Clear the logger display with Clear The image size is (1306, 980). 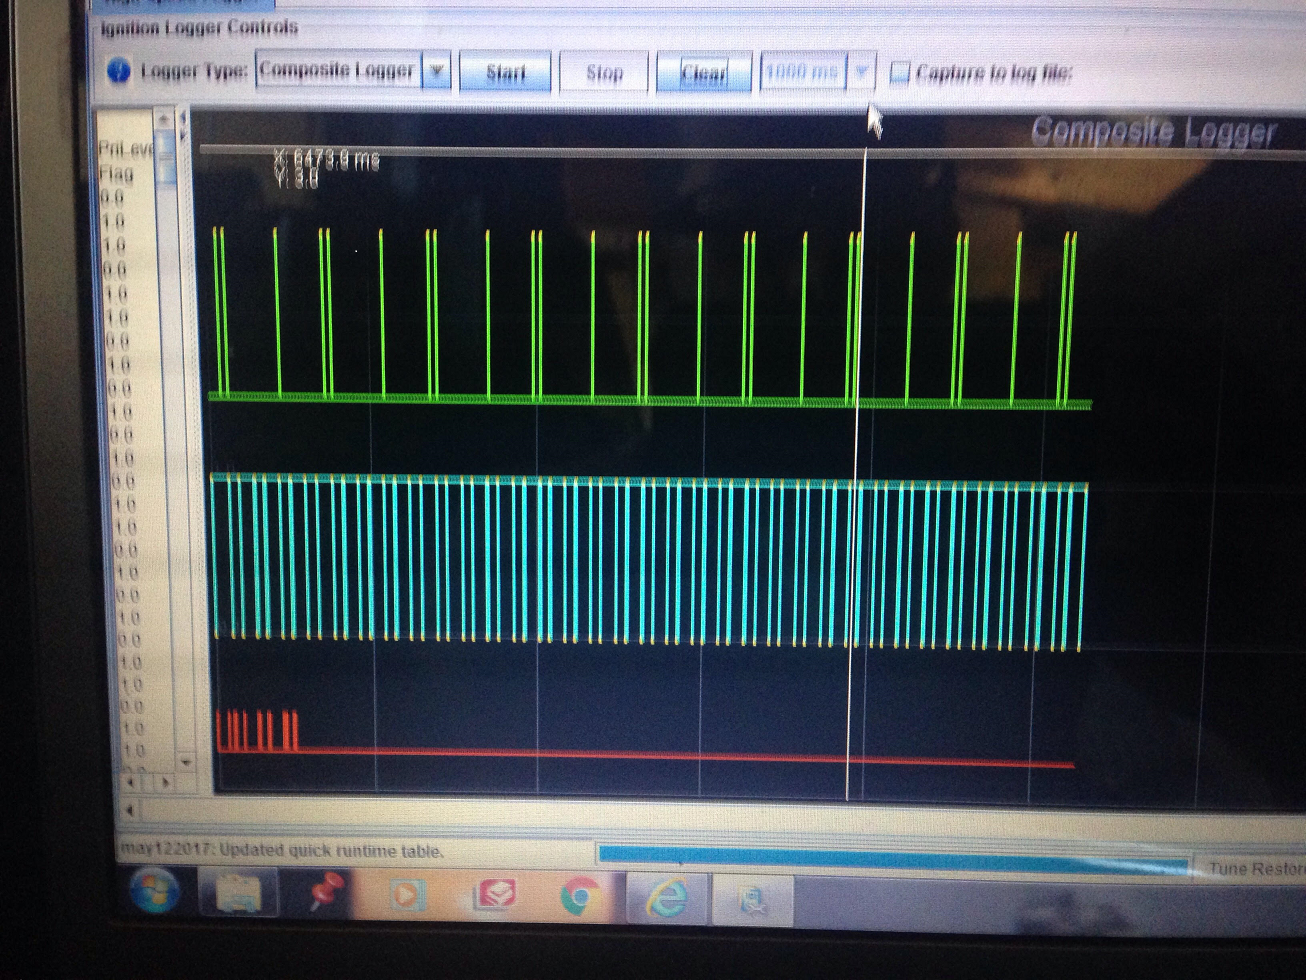(x=704, y=73)
